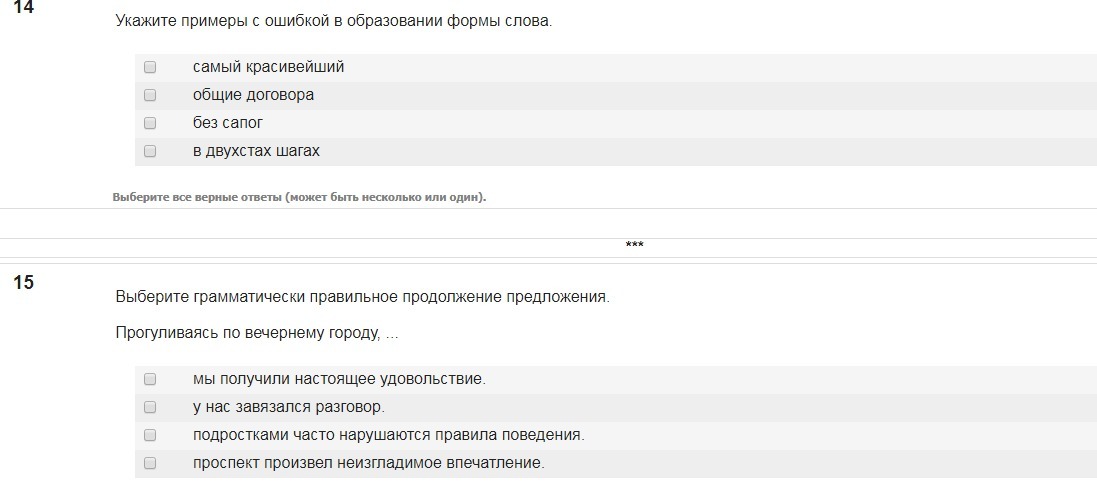
Task: Click the question number 14
Action: 23,8
